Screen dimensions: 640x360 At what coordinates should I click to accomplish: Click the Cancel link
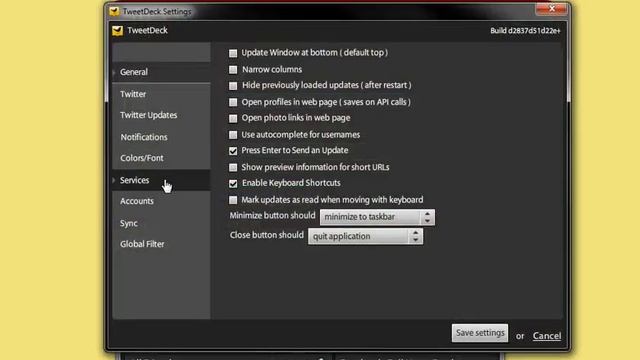[x=547, y=336]
